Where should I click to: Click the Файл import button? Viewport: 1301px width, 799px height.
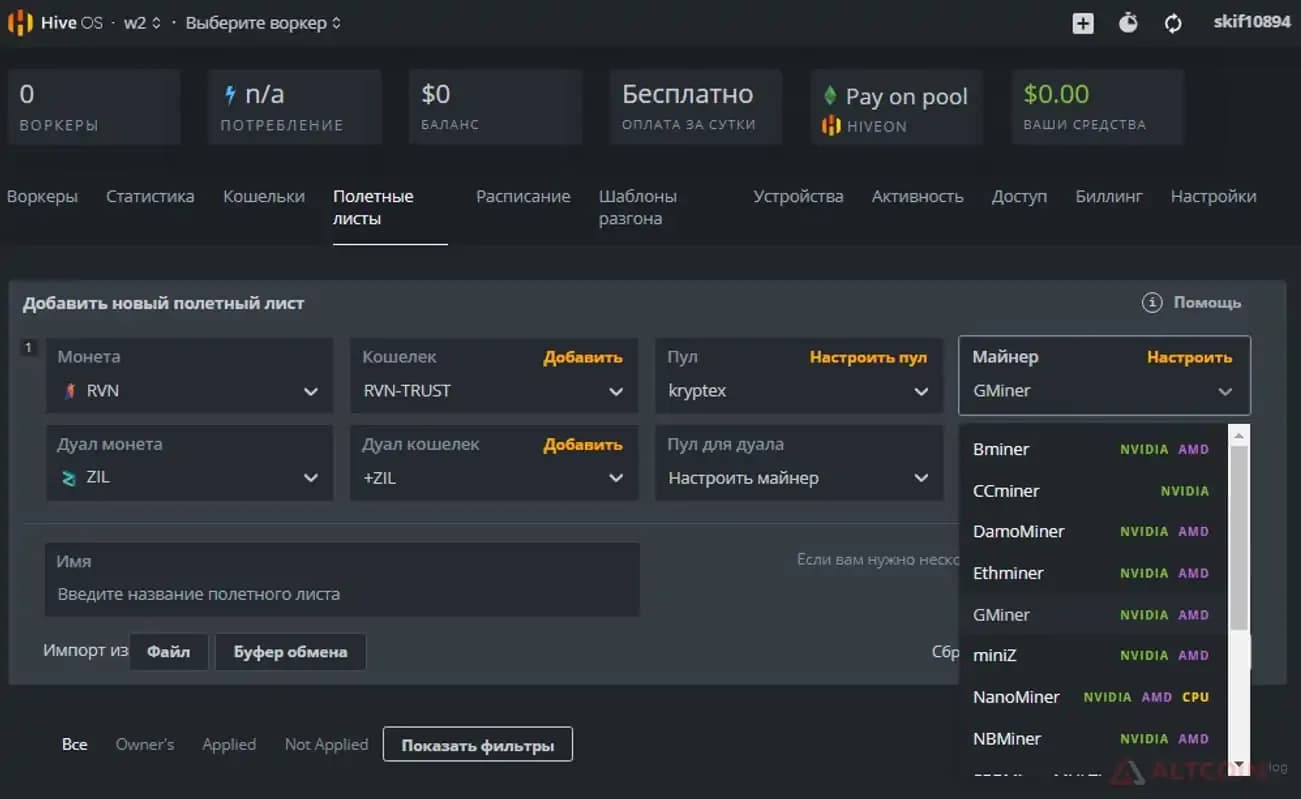coord(169,652)
